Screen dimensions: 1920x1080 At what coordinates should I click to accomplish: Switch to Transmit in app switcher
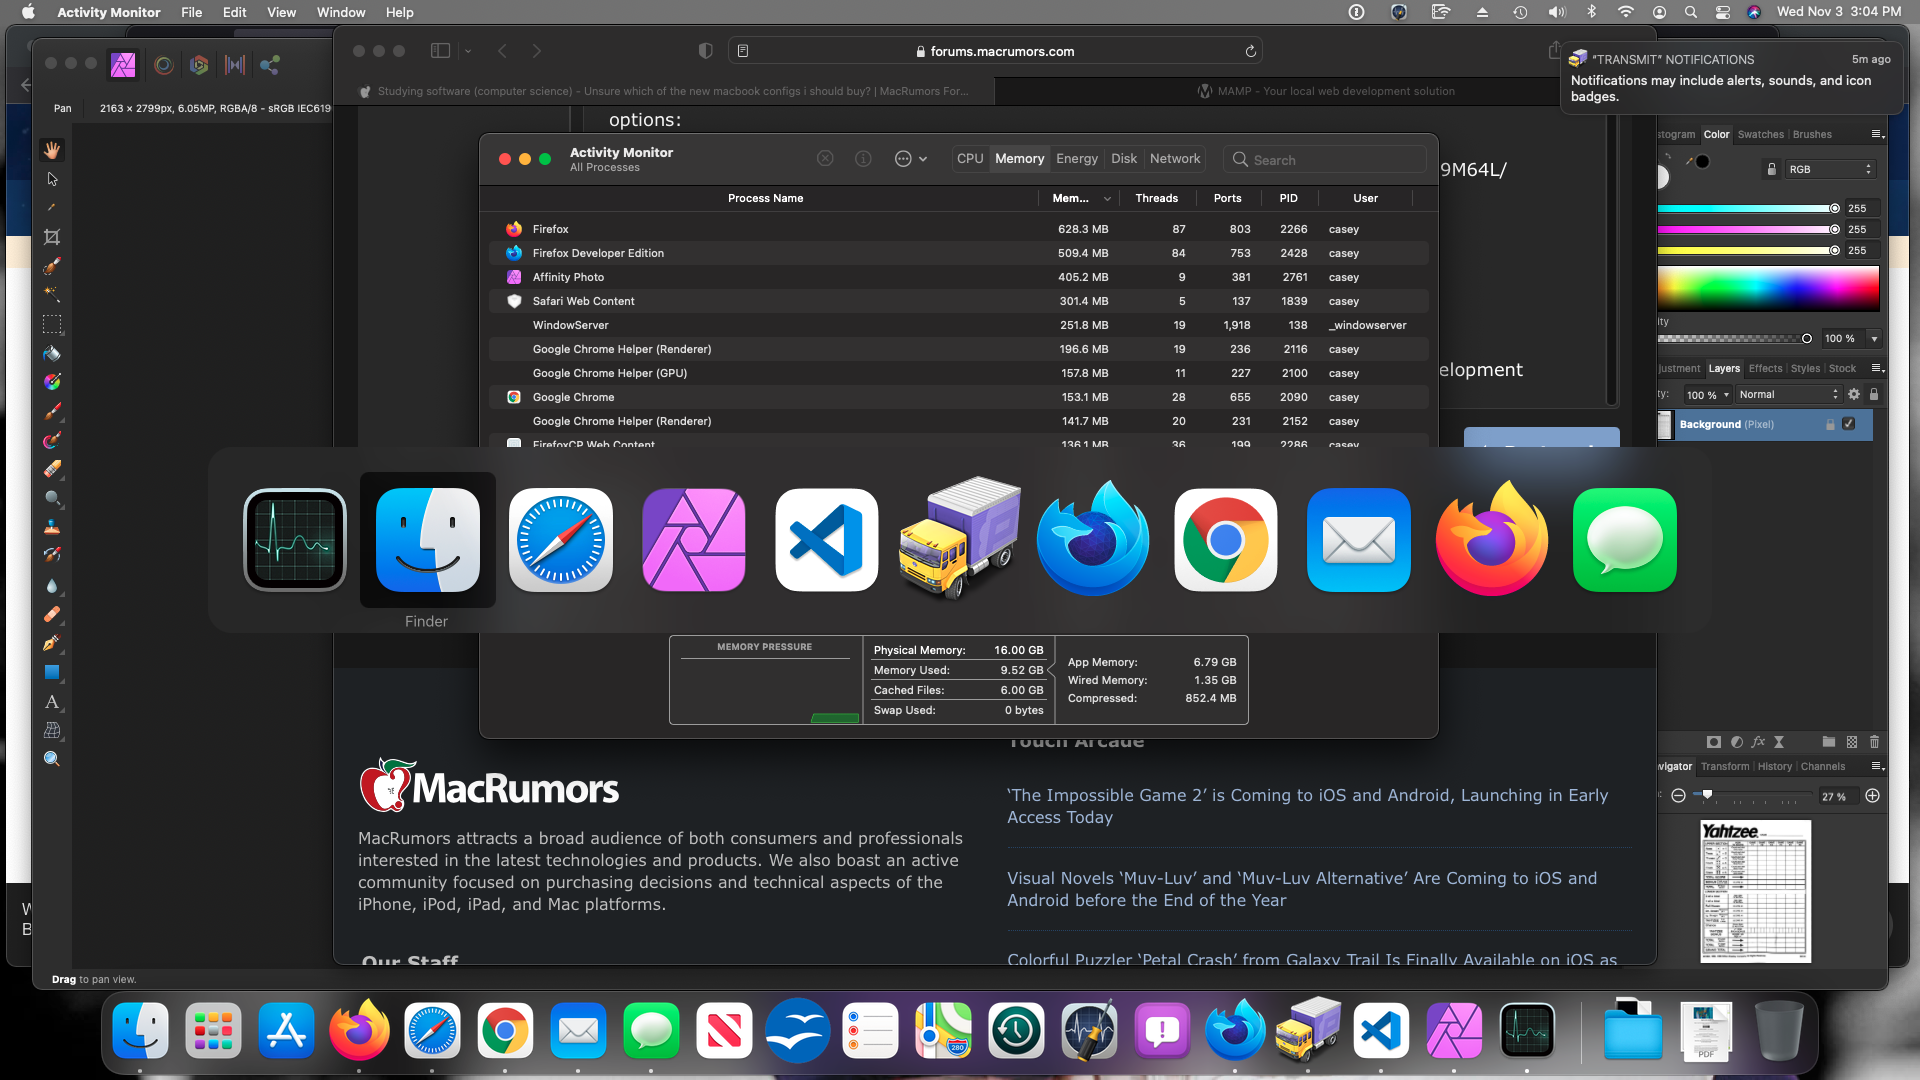point(959,540)
